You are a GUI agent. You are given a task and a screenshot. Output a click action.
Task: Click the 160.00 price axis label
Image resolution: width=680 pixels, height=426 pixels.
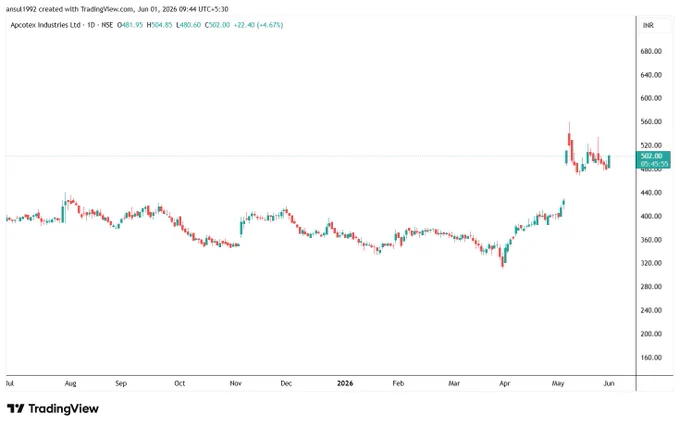point(651,358)
